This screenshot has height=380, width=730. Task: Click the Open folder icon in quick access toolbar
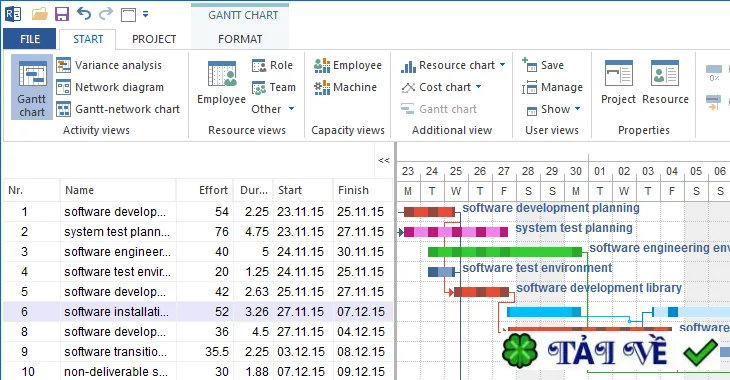coord(40,14)
